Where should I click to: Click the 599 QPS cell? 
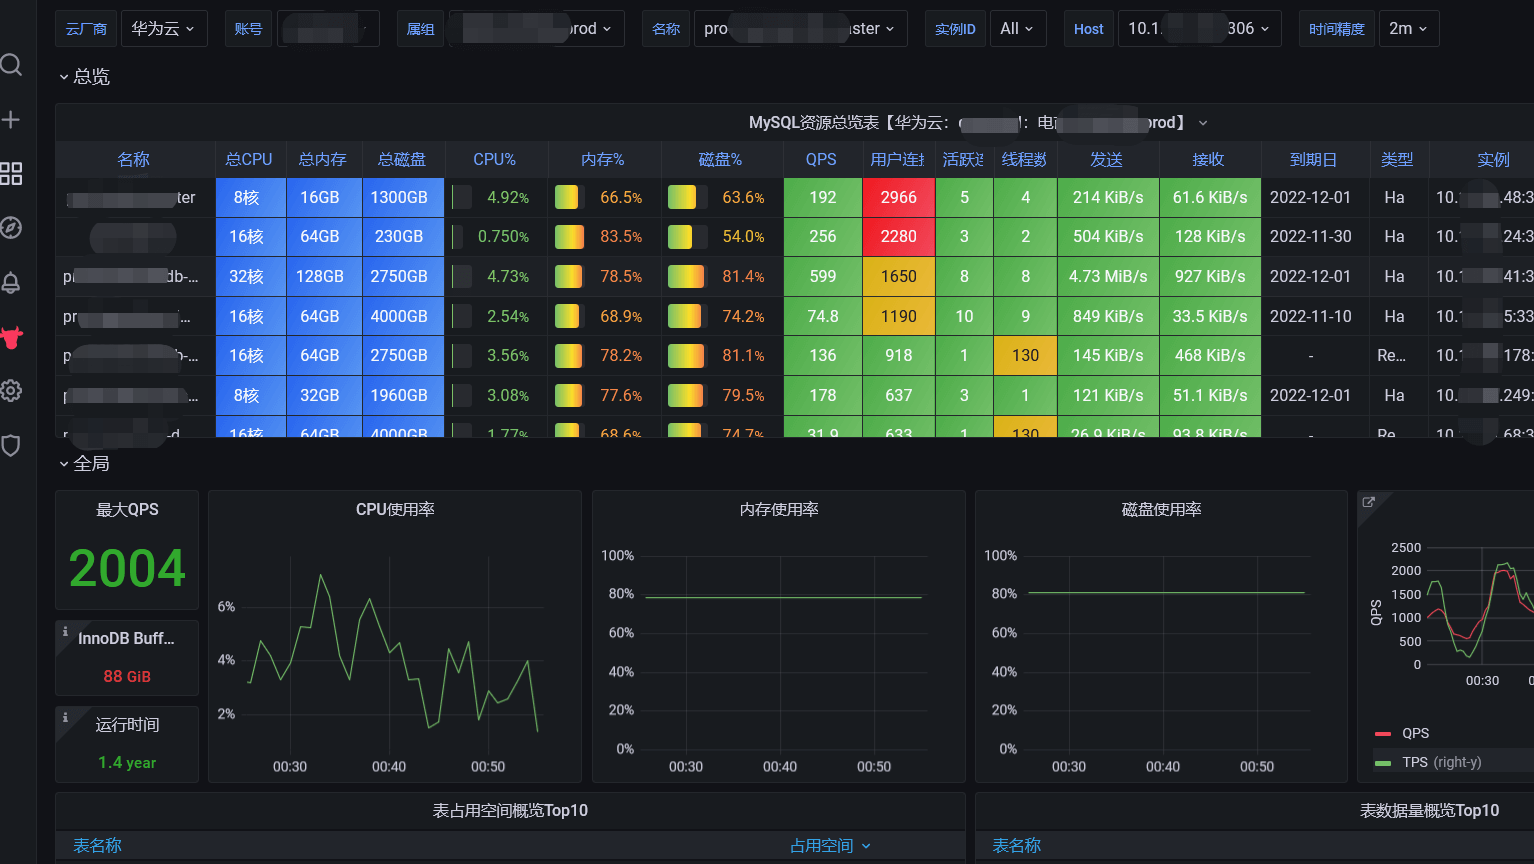pos(823,277)
